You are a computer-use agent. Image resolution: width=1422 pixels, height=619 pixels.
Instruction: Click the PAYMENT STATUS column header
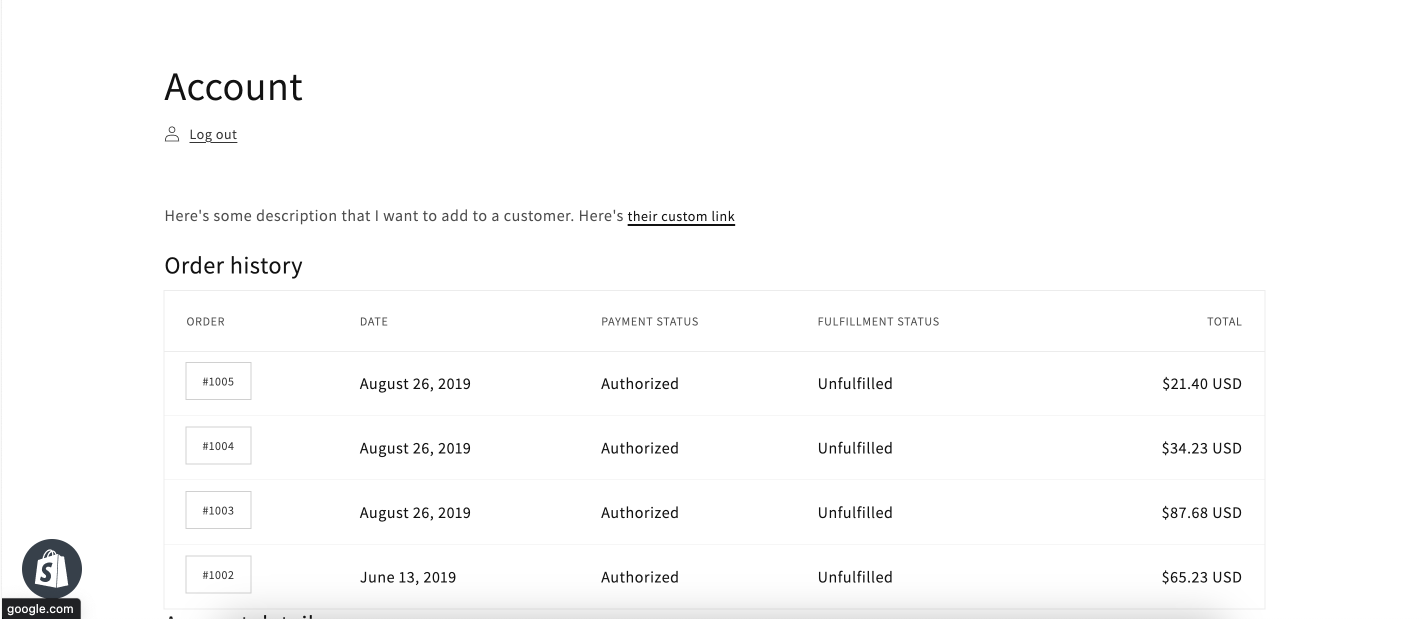[650, 322]
